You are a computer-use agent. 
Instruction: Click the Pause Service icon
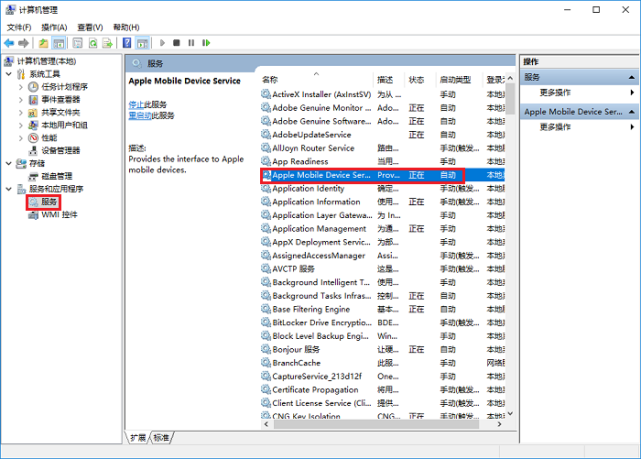[191, 43]
